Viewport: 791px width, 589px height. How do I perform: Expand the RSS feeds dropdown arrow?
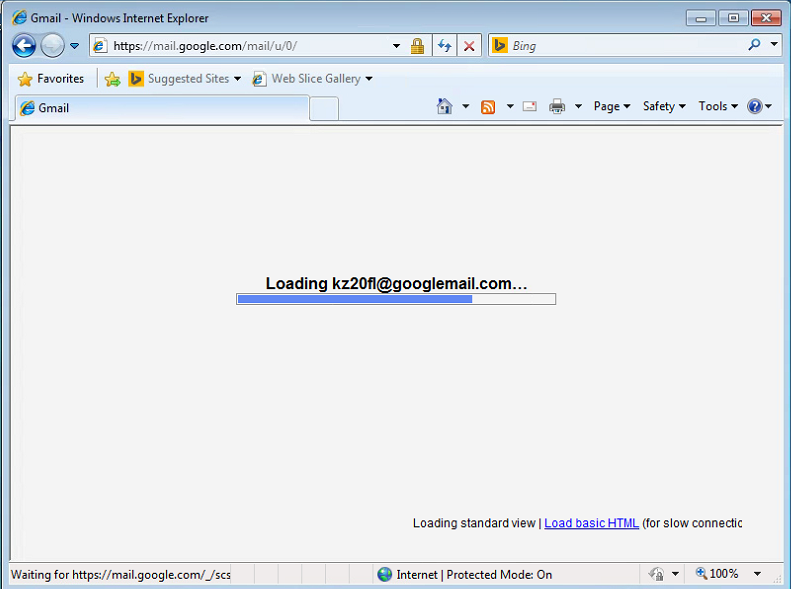point(510,106)
